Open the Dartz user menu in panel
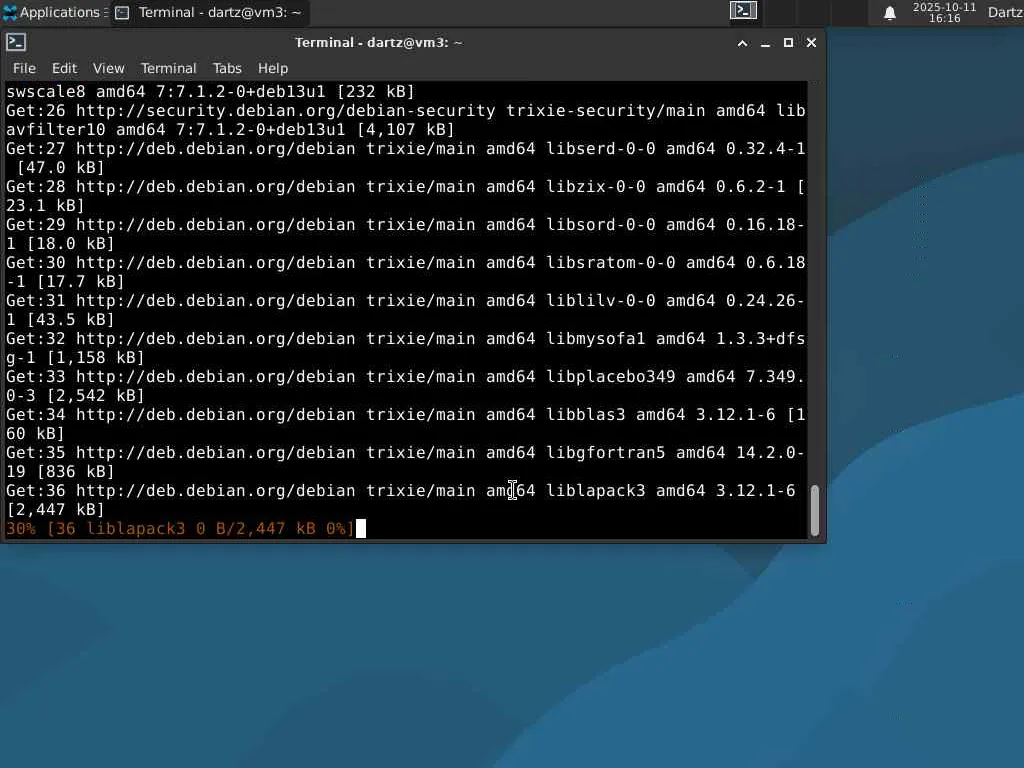Image resolution: width=1024 pixels, height=768 pixels. pos(1005,12)
